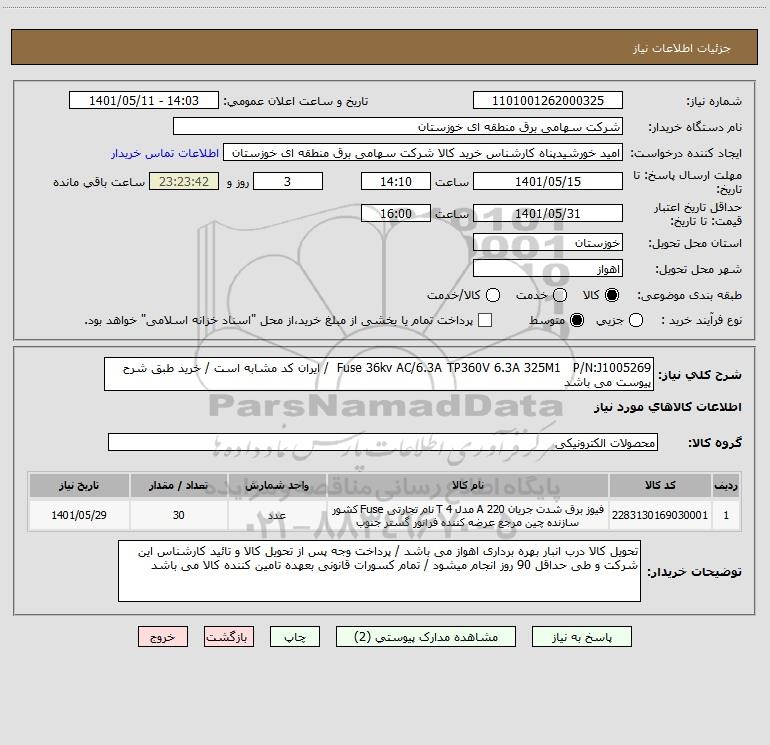The image size is (770, 745).
Task: Click request number field 1101001262000325
Action: (548, 101)
